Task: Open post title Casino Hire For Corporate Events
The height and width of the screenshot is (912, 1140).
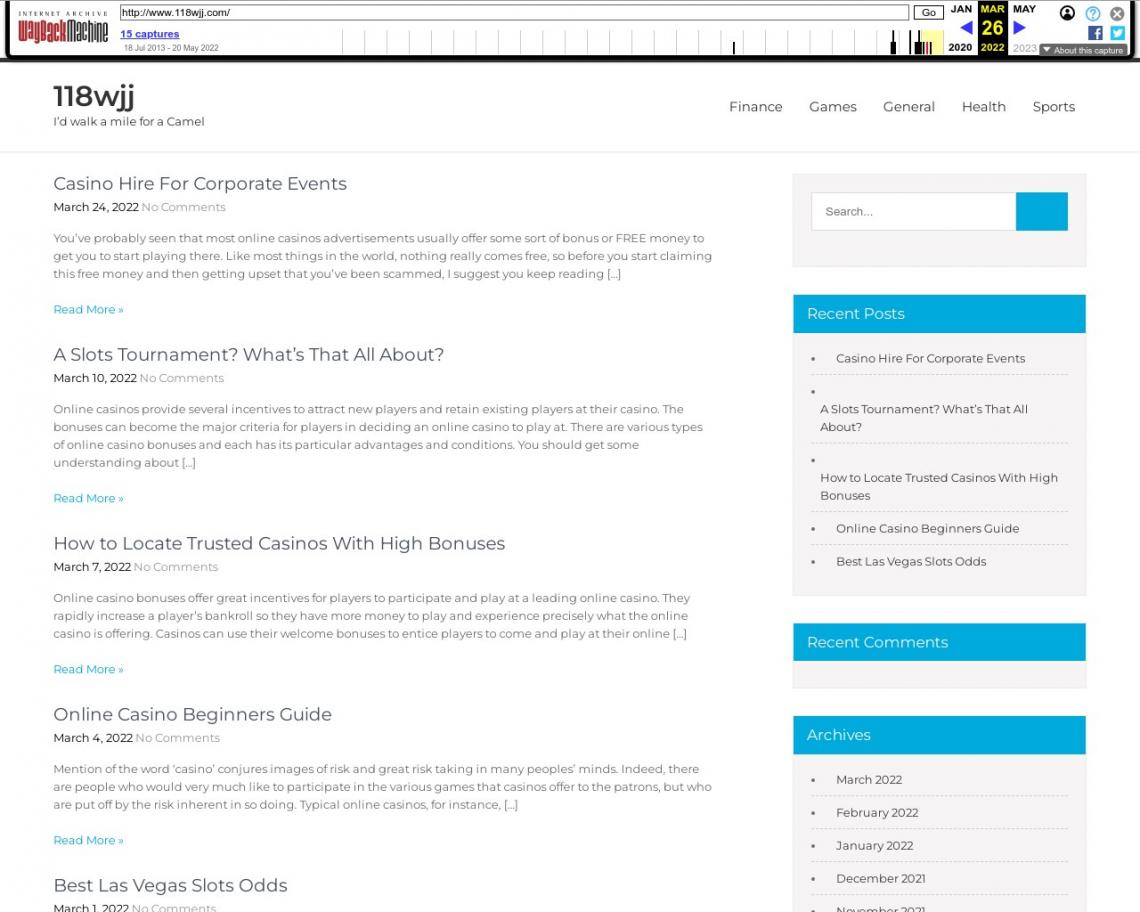Action: (200, 184)
